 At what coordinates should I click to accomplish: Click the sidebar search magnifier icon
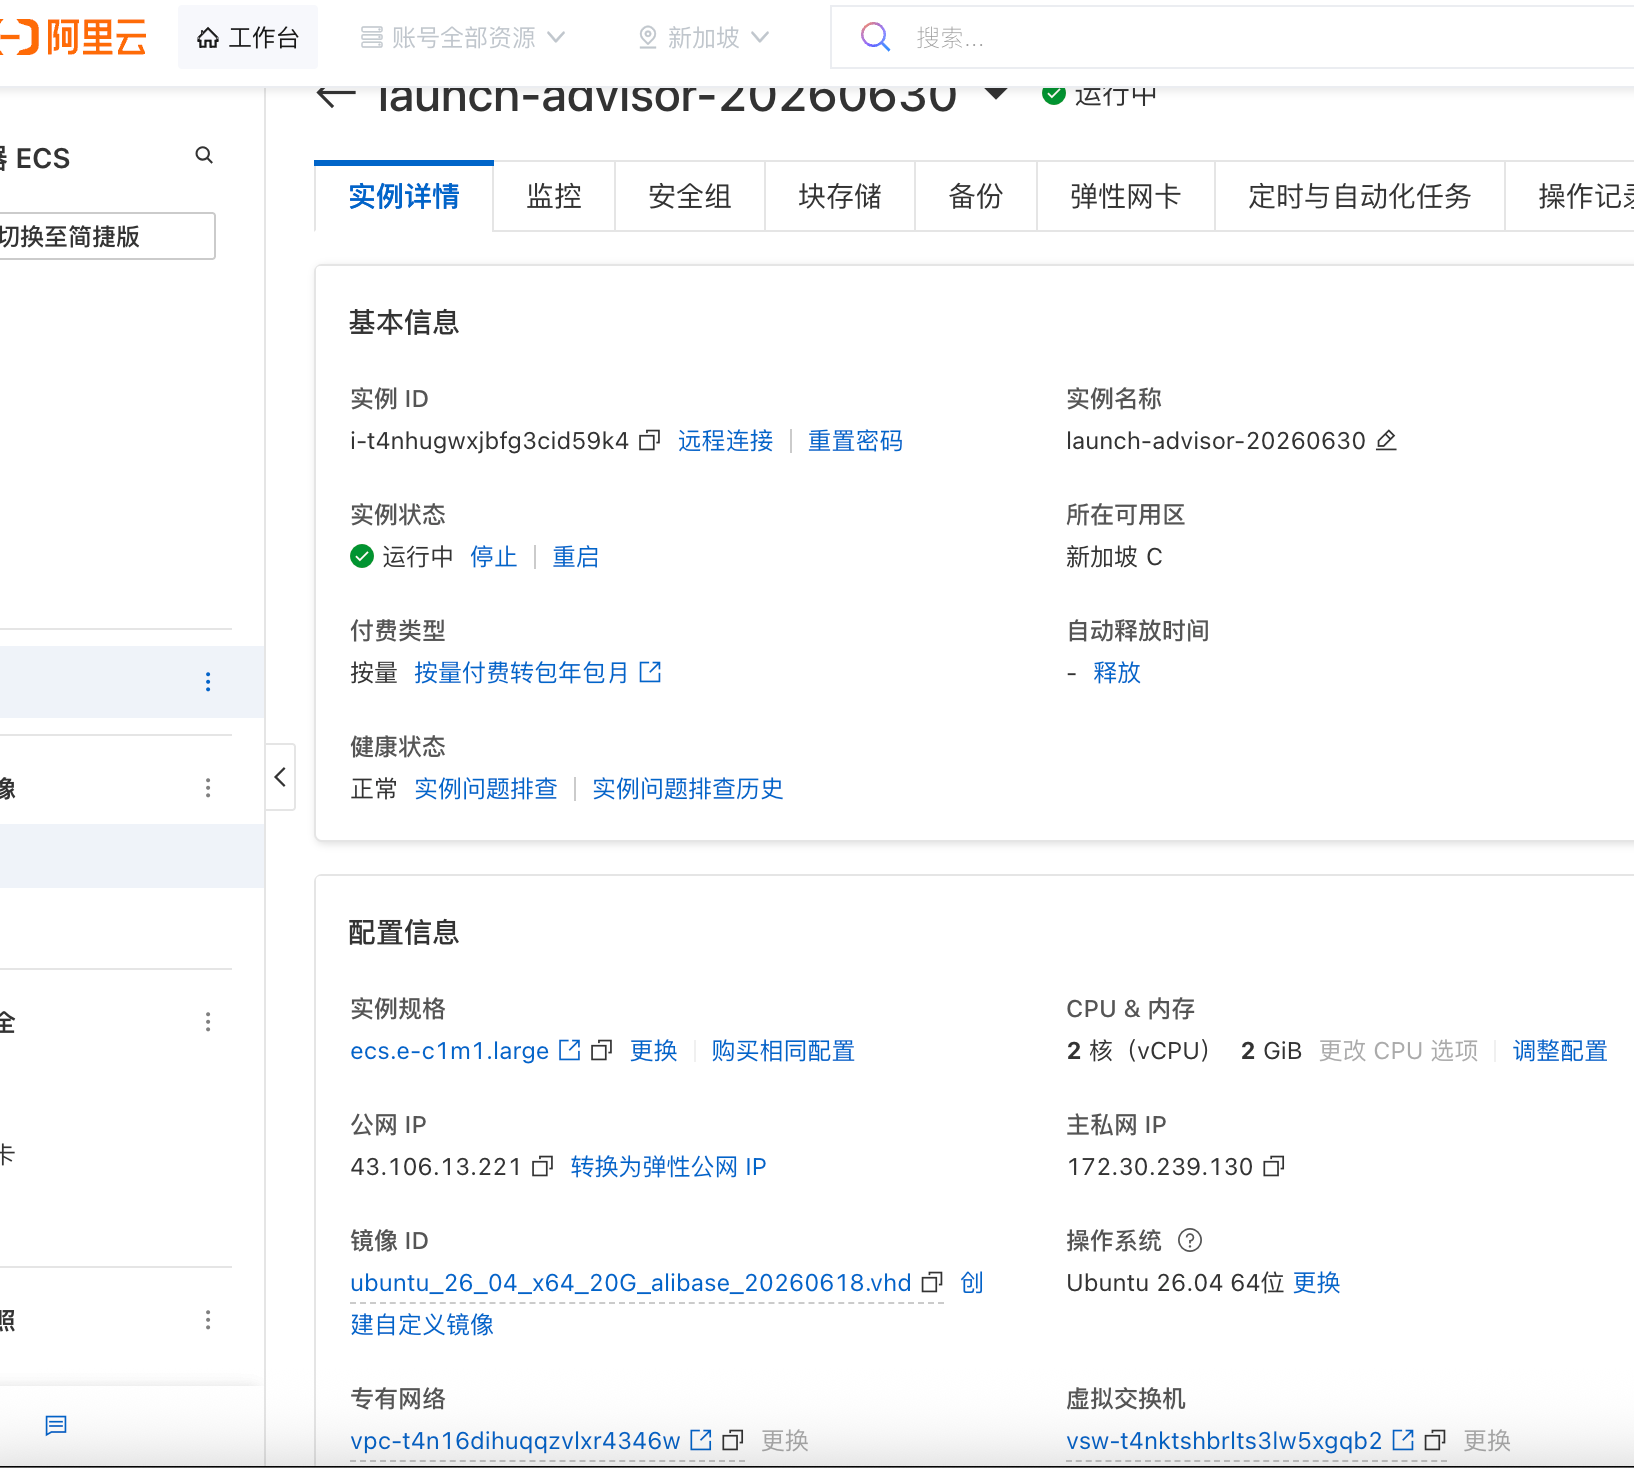(204, 155)
